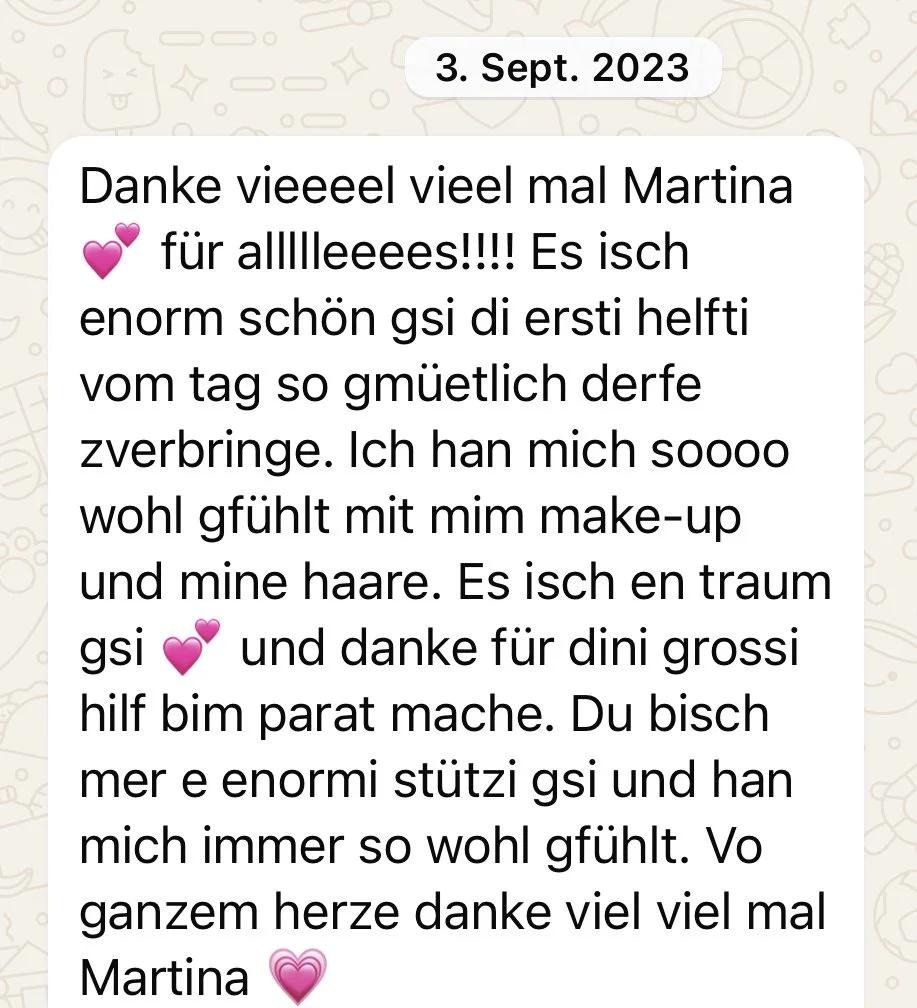Click the word "make-up" in the message
Screen dimensions: 917x1008
[x=640, y=519]
